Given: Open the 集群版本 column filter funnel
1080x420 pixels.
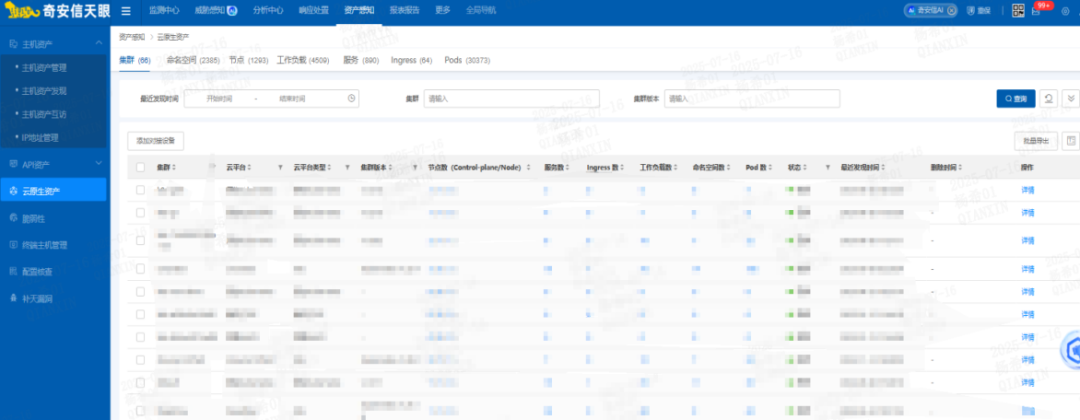Looking at the screenshot, I should point(415,167).
